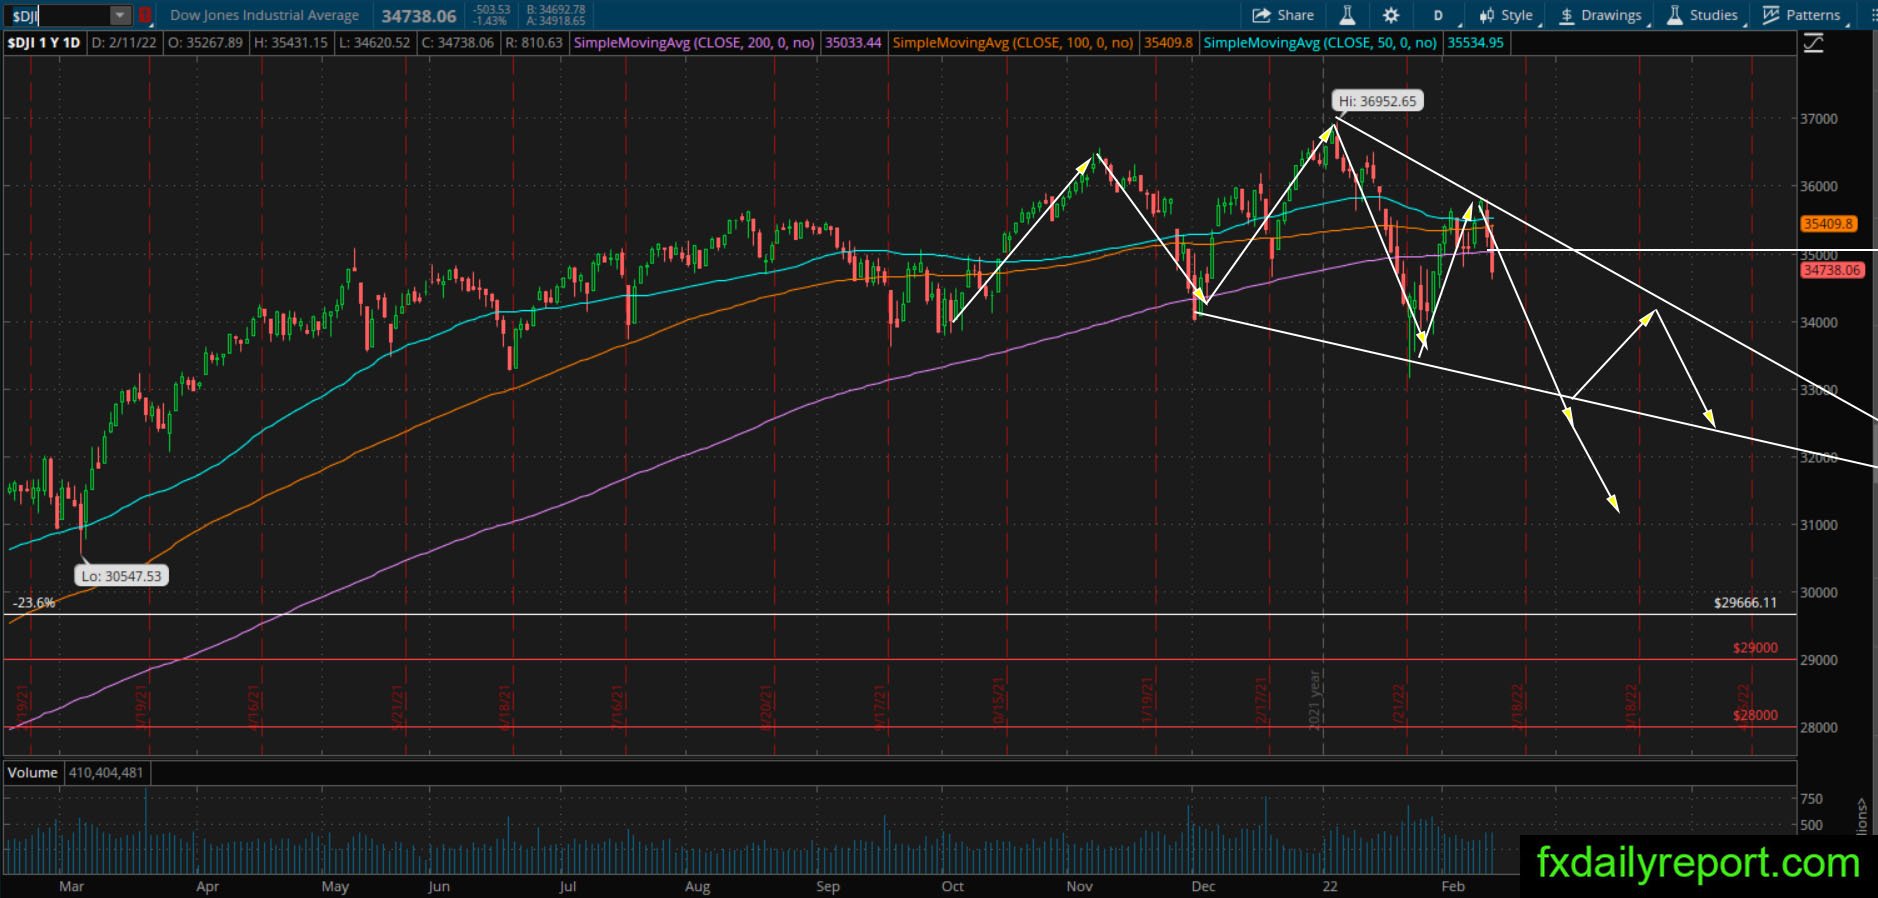Click the Lo: 30547.53 price bubble
The width and height of the screenshot is (1878, 898).
[x=121, y=576]
